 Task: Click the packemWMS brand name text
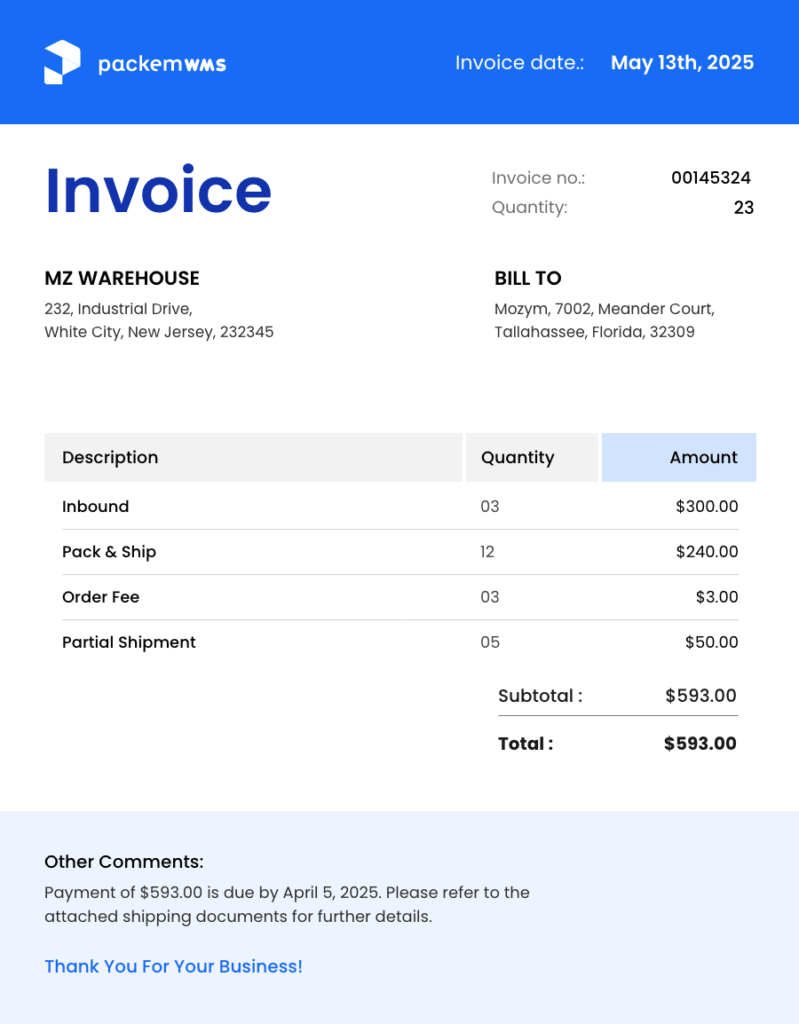pyautogui.click(x=162, y=64)
